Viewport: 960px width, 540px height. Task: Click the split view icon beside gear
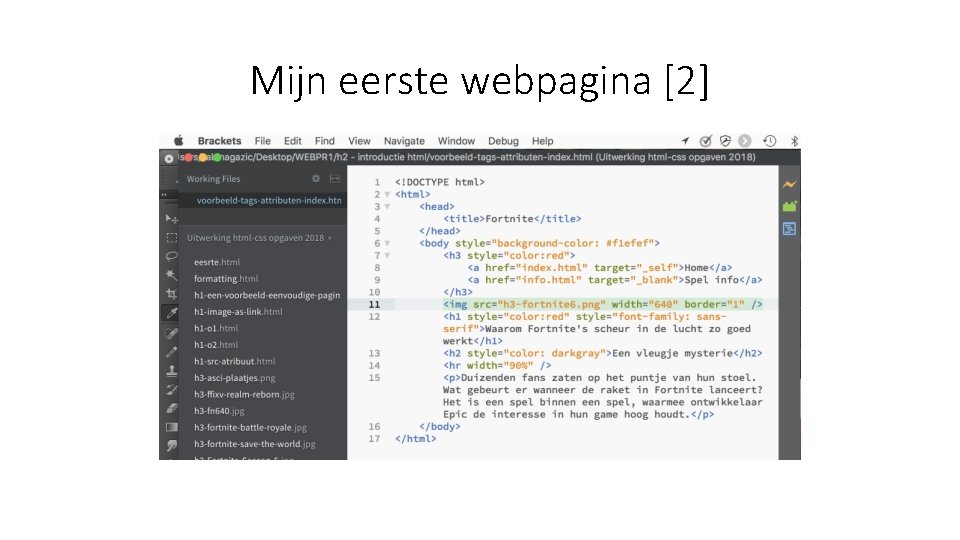point(334,179)
